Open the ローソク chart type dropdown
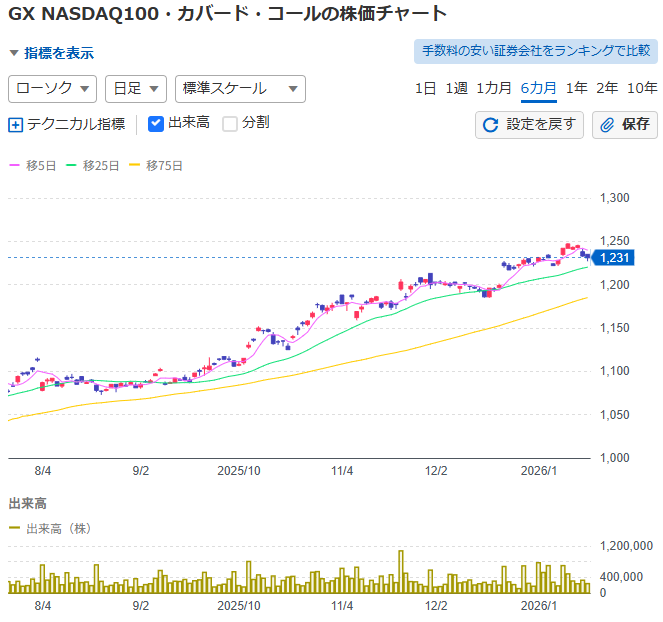 52,89
